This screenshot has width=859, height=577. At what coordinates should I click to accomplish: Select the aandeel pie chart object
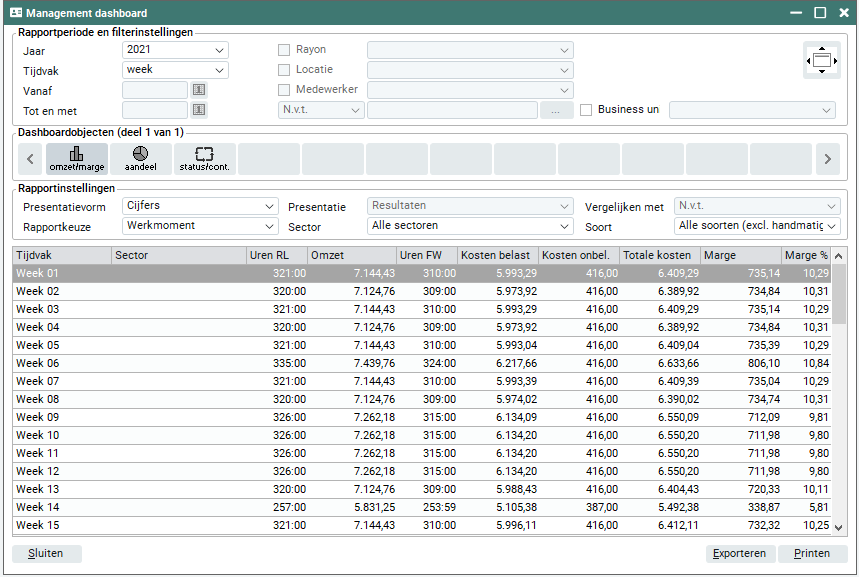coord(141,159)
